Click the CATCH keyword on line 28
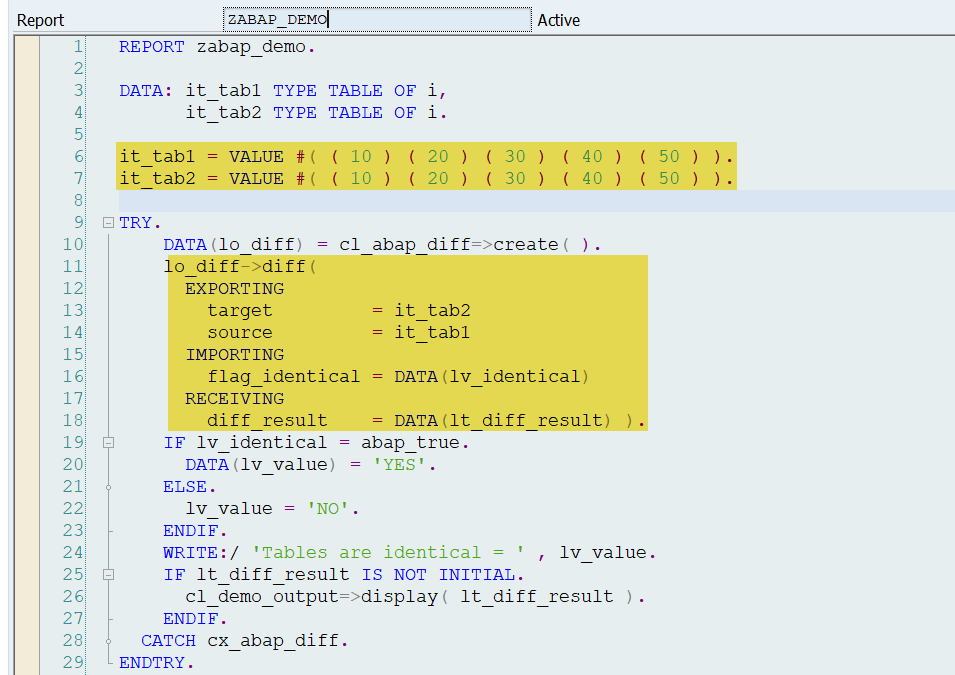This screenshot has width=955, height=675. coord(168,641)
